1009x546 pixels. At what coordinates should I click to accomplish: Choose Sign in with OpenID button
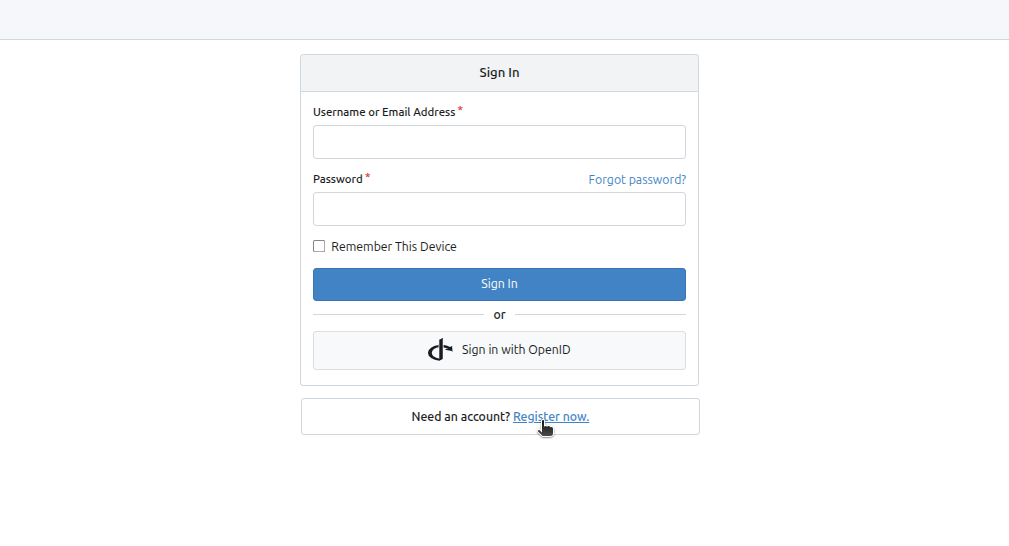pyautogui.click(x=499, y=350)
